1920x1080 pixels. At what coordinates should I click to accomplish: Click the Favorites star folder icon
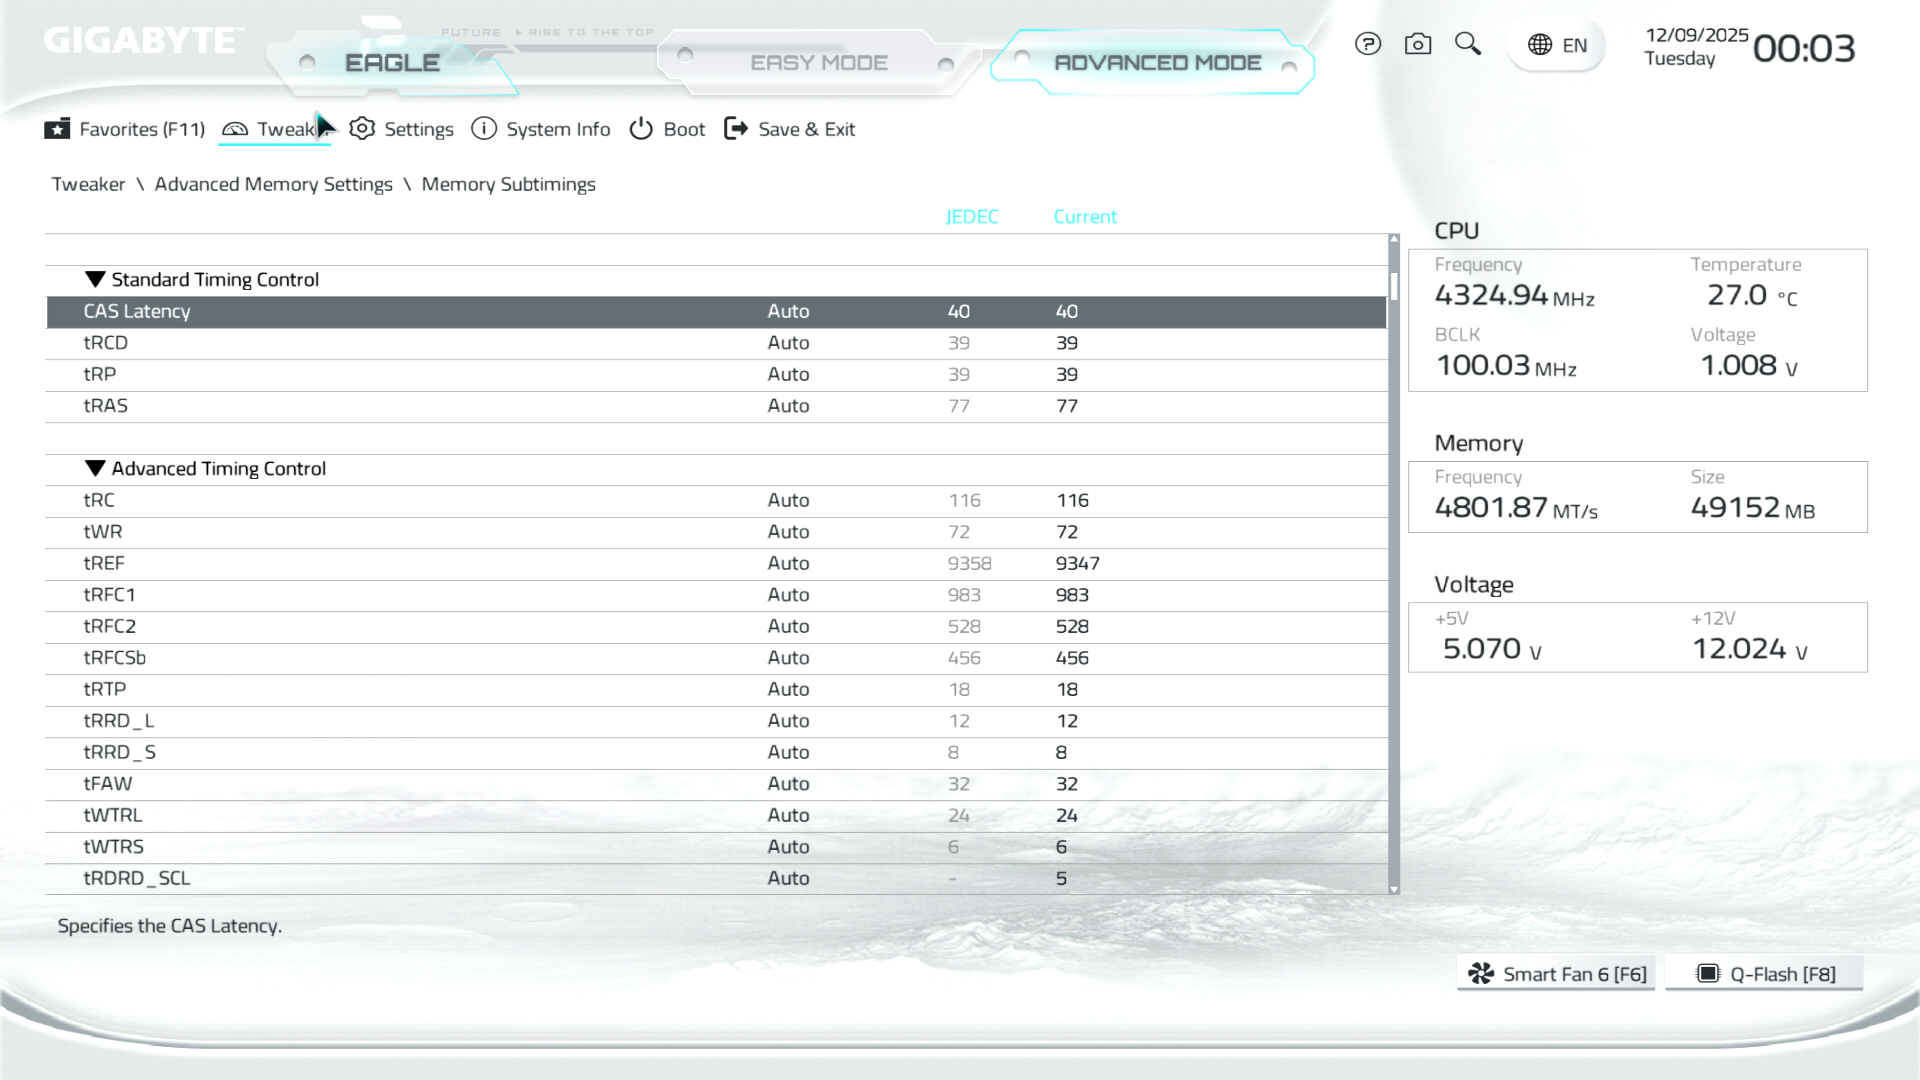[57, 129]
